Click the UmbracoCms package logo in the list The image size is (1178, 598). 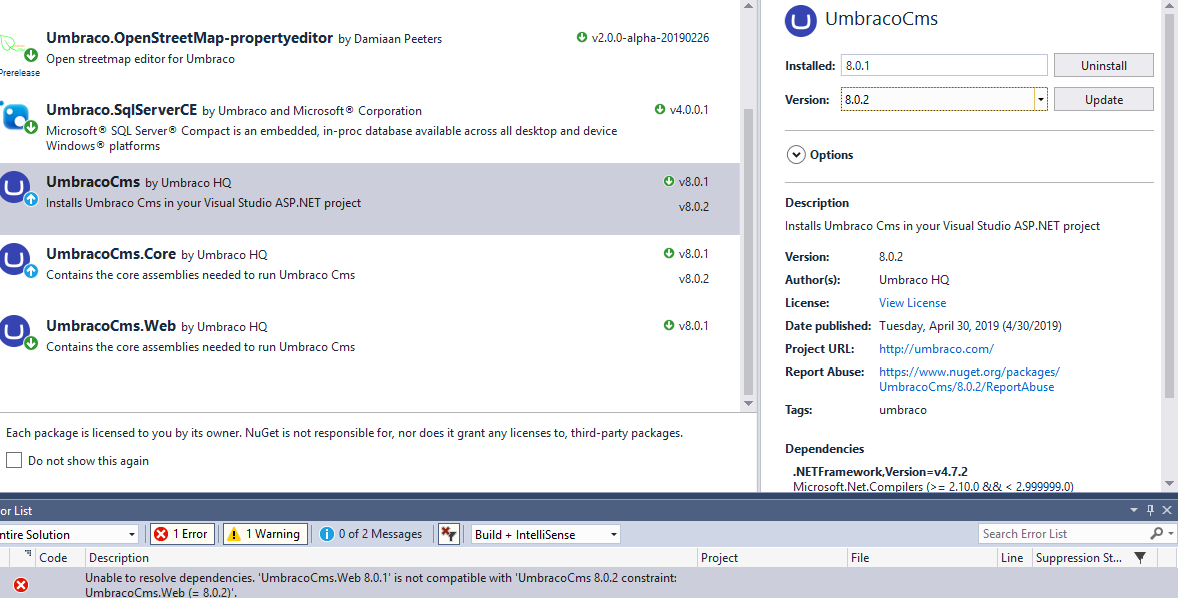click(x=15, y=188)
